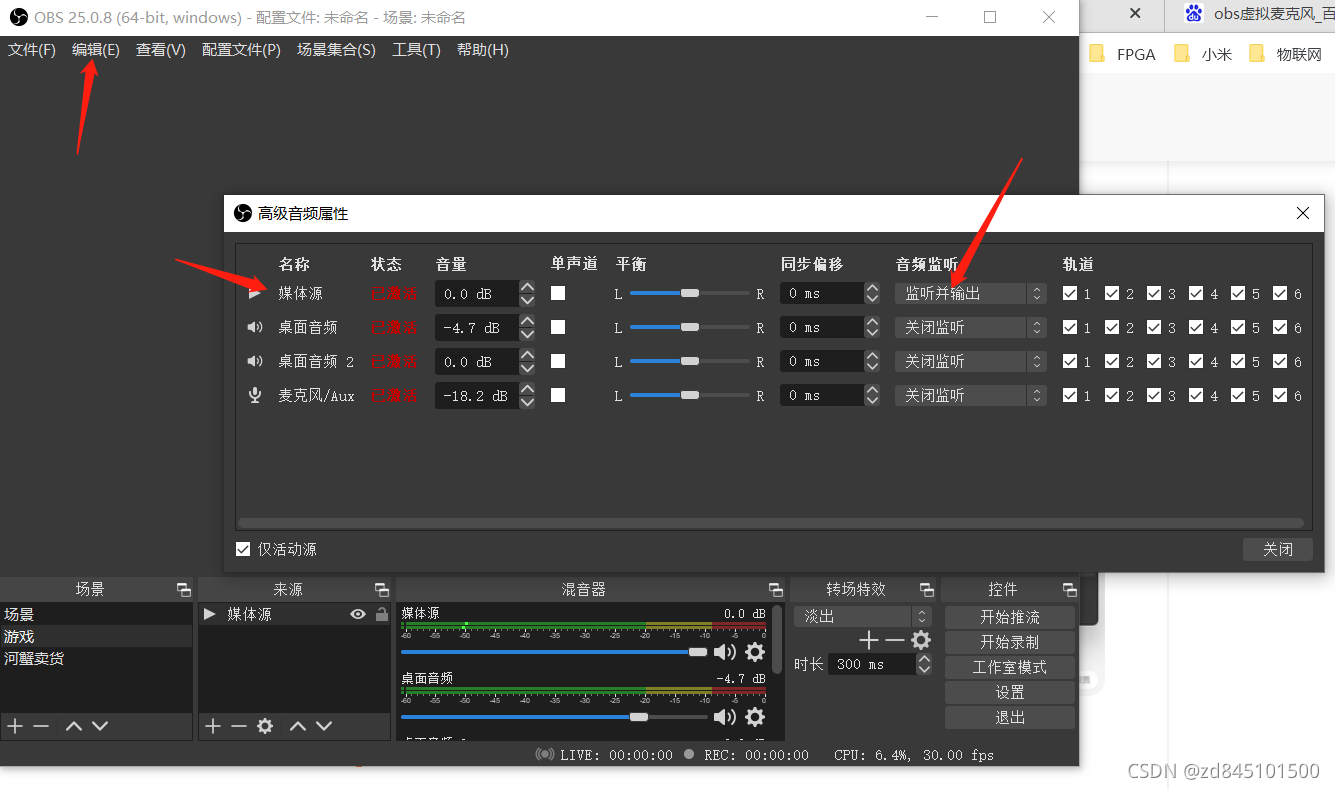Uncheck track 3 for 桌面音频
Viewport: 1335px width, 789px height.
pos(1154,327)
